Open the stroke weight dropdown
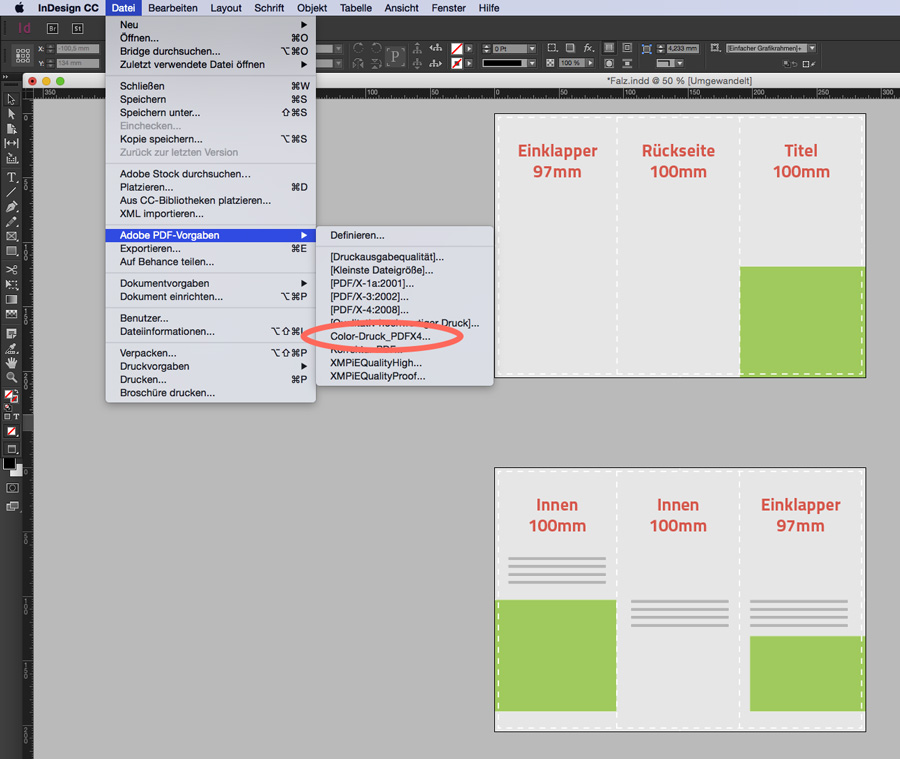 pyautogui.click(x=532, y=49)
